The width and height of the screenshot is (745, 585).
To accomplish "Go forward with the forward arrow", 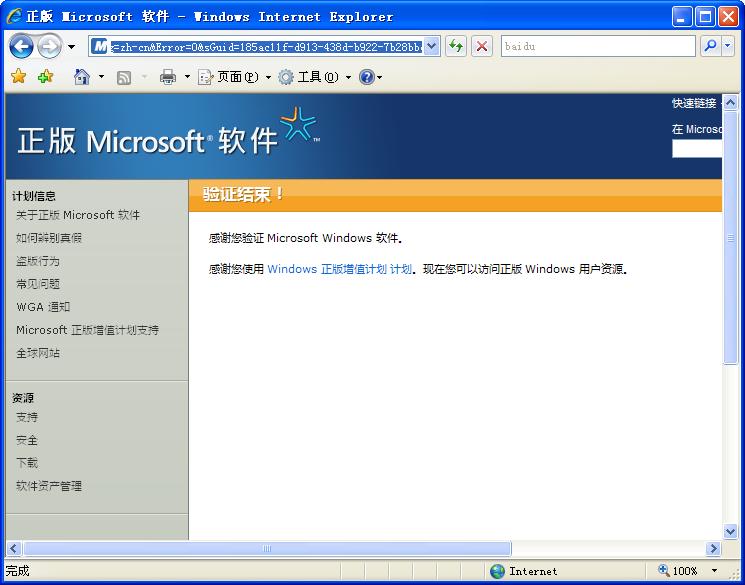I will (49, 47).
